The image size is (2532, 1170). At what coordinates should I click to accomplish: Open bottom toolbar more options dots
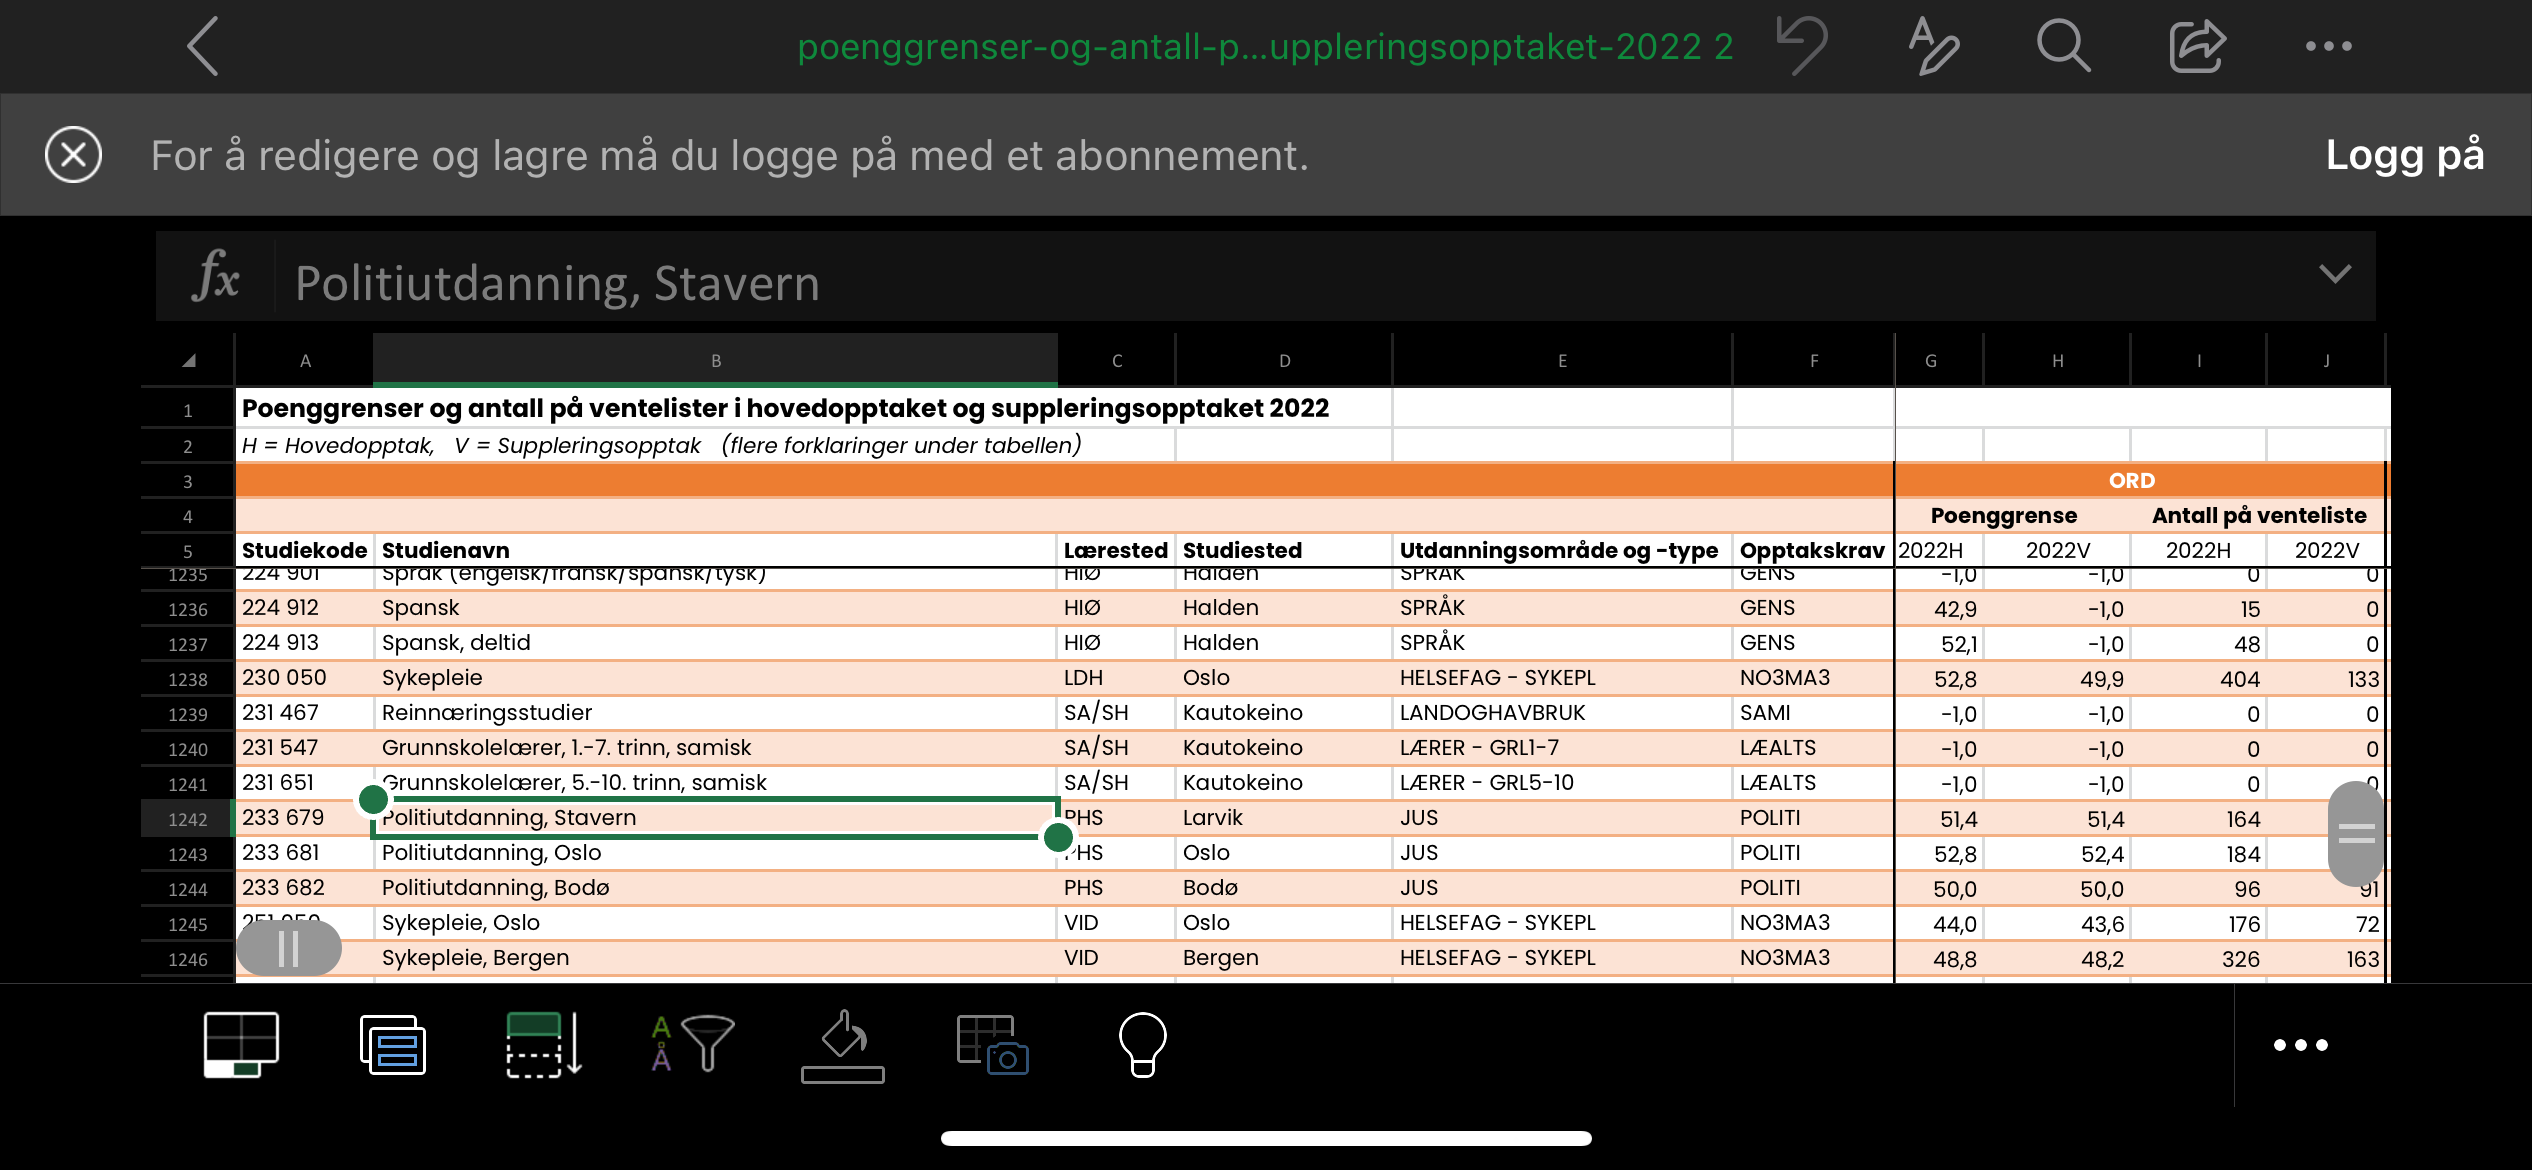point(2300,1045)
